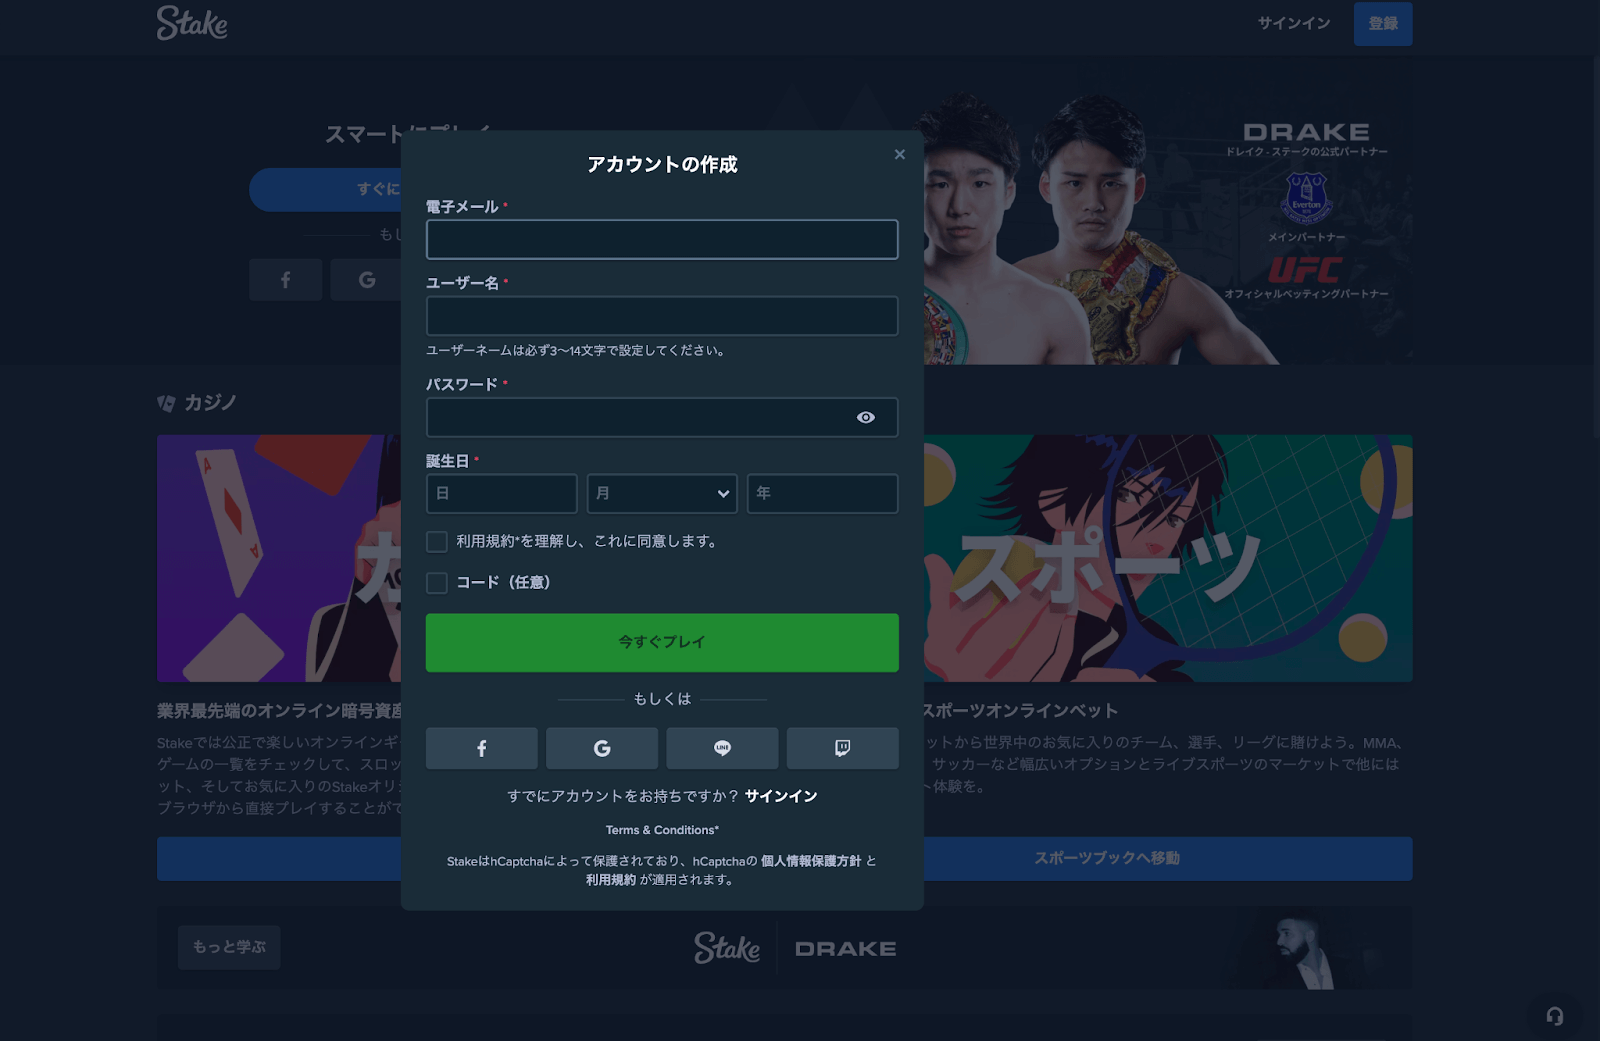Click the background Google login icon
This screenshot has height=1041, width=1600.
(x=366, y=280)
